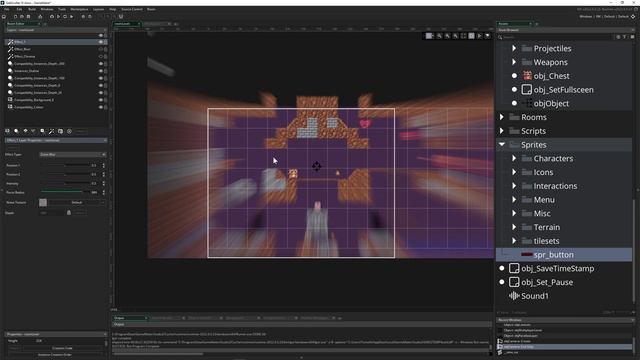Click the fit-to-window icon in canvas toolbar

pyautogui.click(x=463, y=36)
